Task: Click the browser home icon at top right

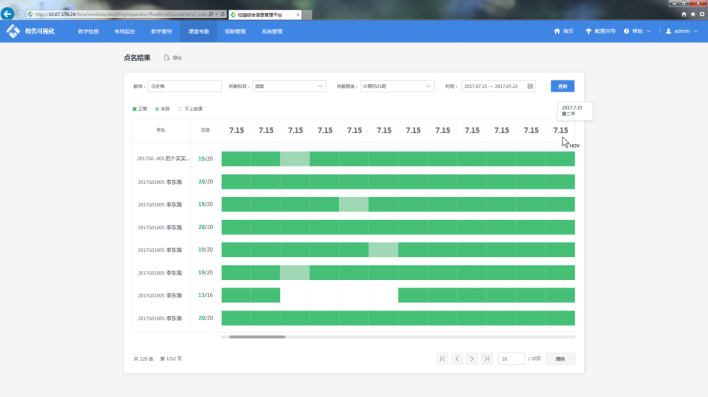Action: tap(684, 14)
